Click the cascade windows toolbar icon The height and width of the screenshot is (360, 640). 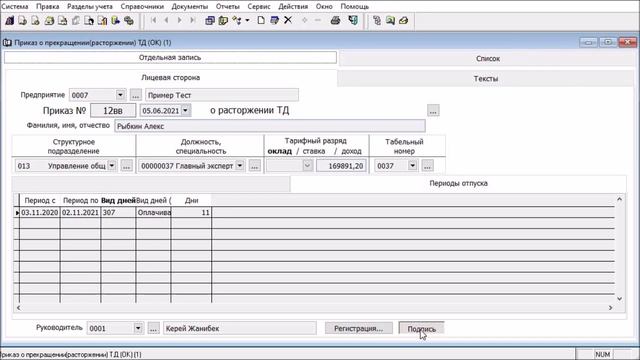click(210, 20)
